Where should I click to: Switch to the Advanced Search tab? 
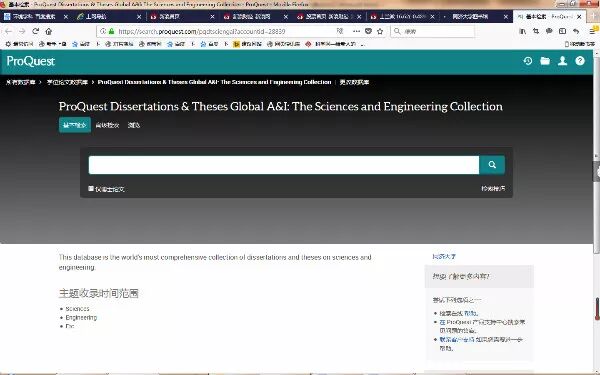pos(108,125)
